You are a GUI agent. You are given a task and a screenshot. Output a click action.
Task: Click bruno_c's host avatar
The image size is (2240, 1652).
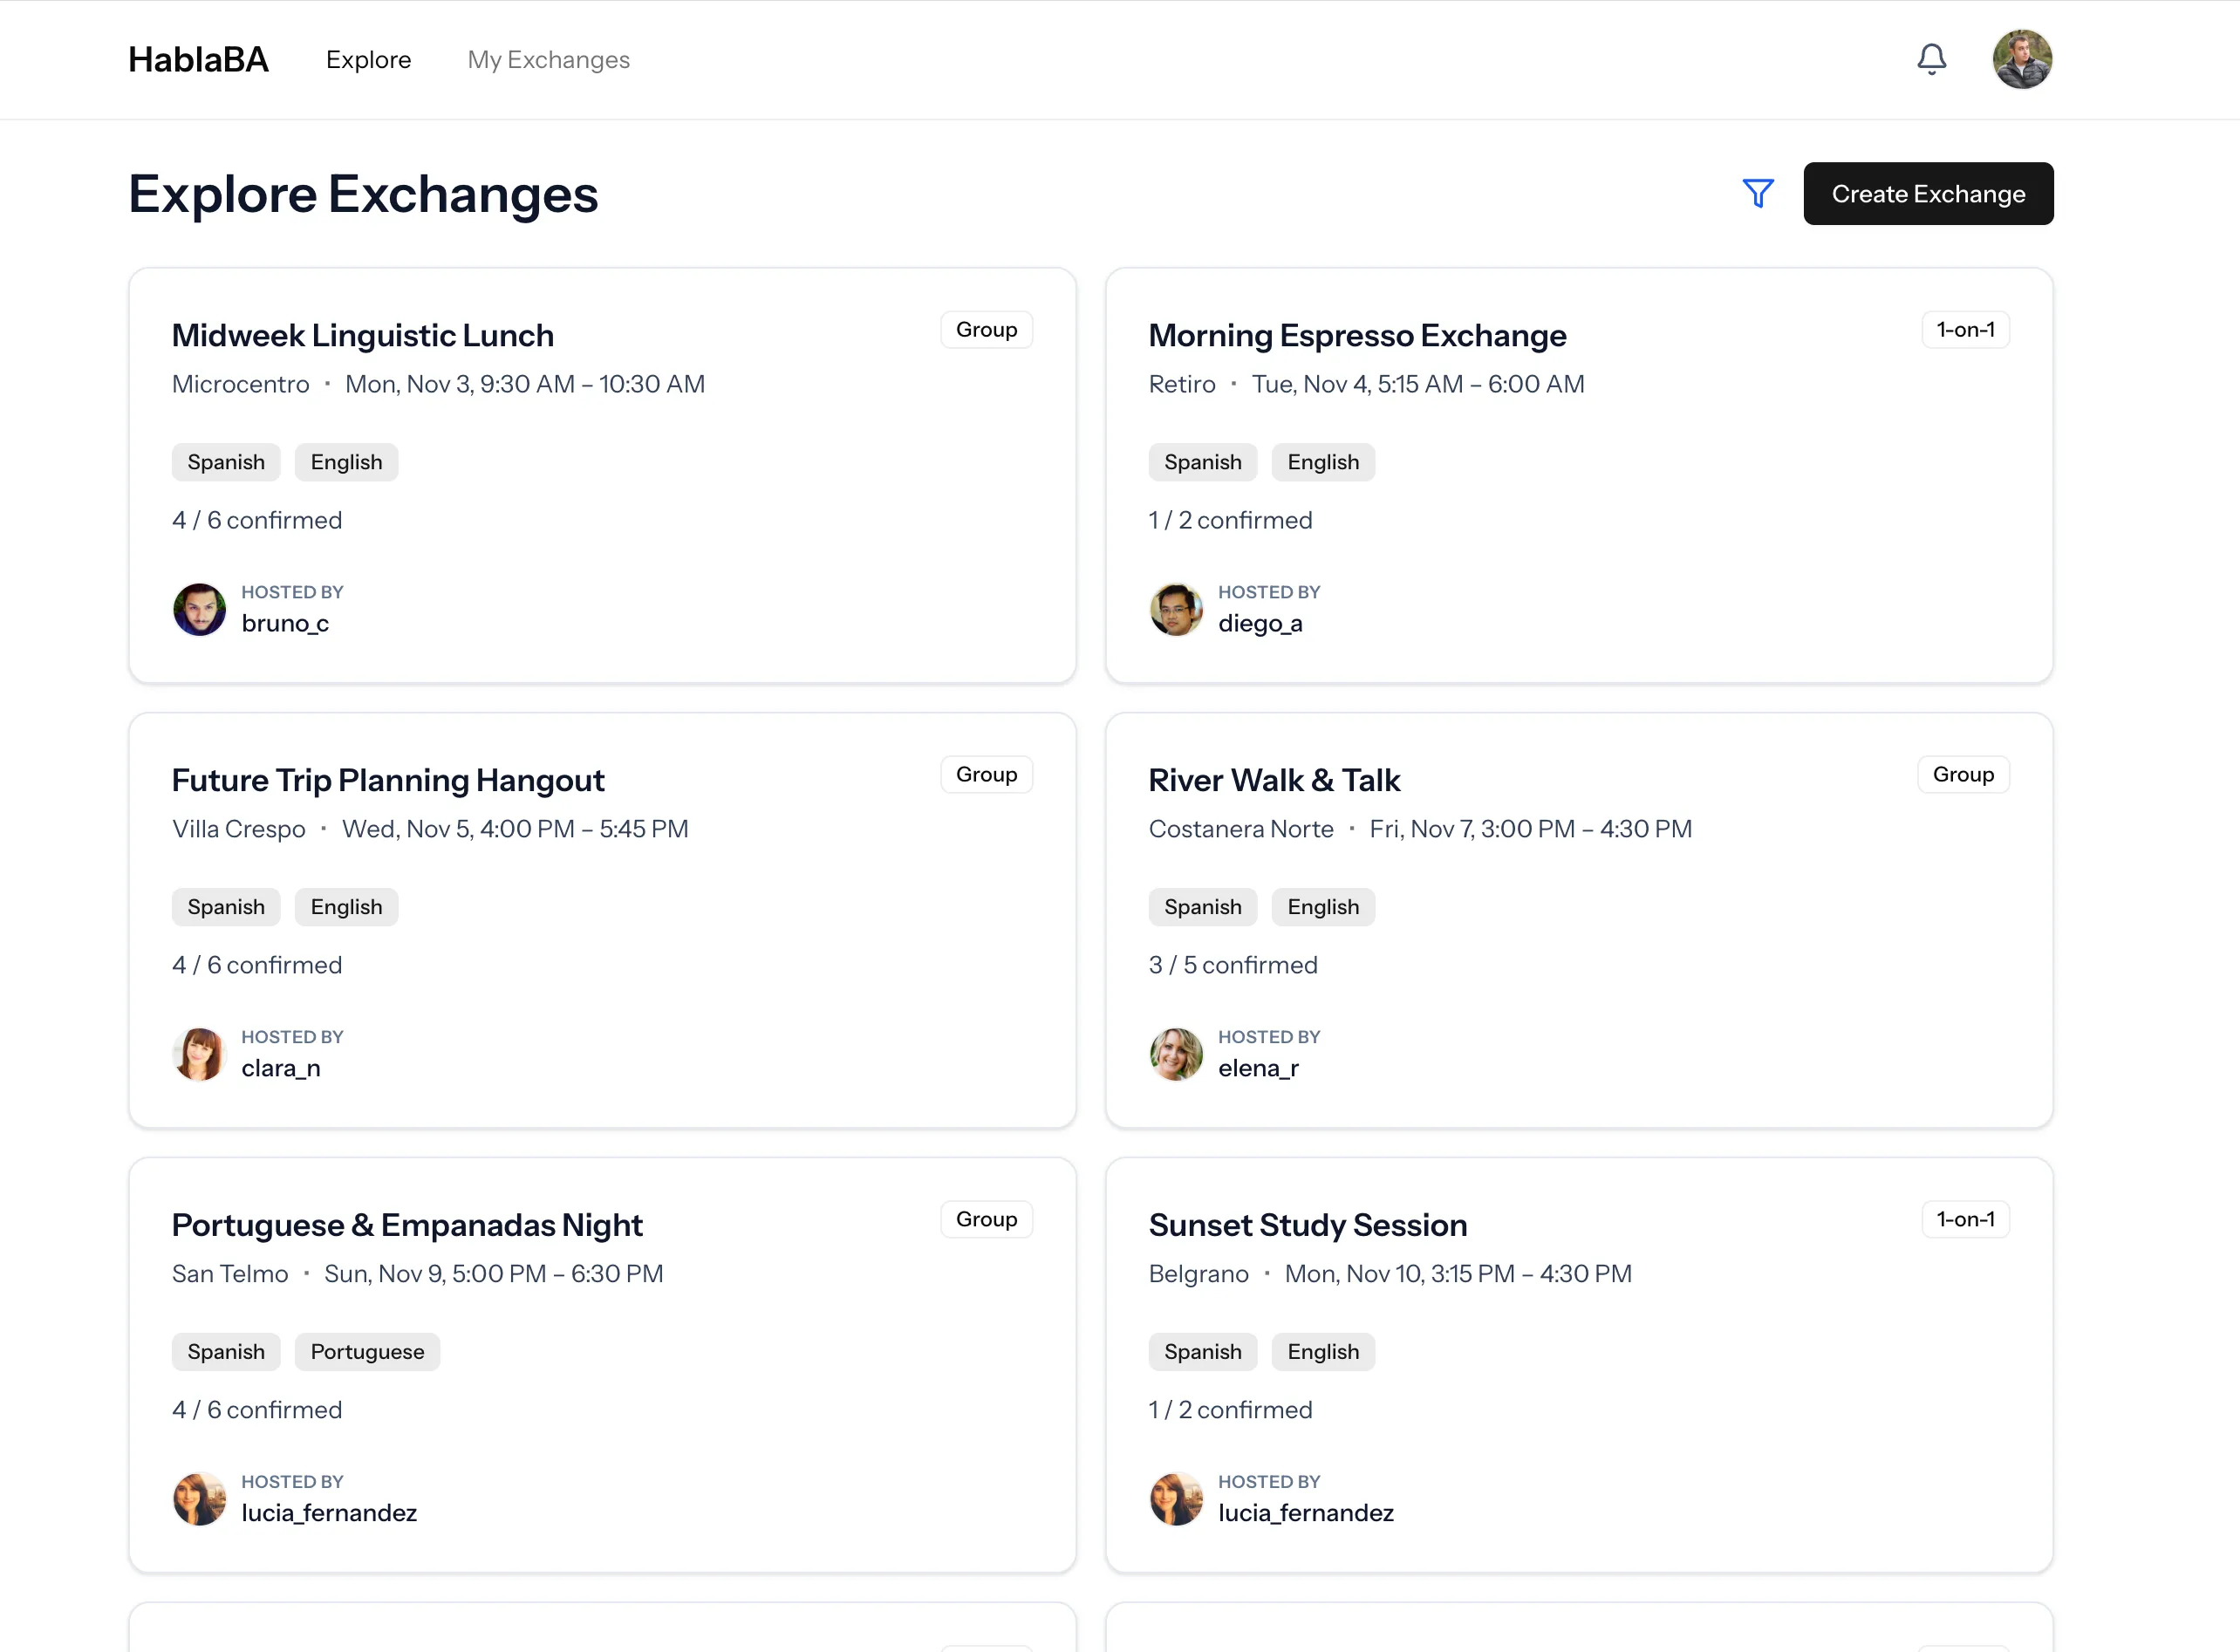click(x=199, y=609)
